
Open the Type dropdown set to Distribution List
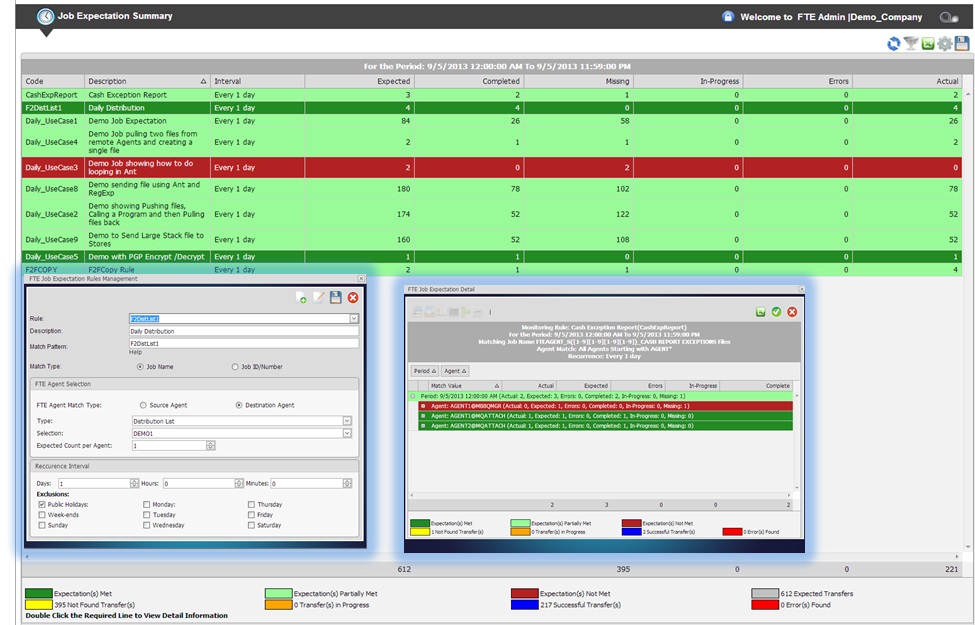click(x=346, y=420)
